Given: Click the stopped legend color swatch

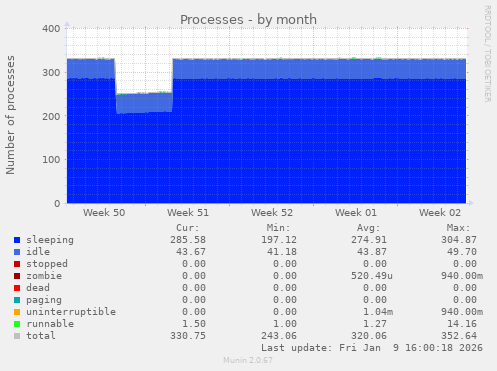Looking at the screenshot, I should click(17, 264).
